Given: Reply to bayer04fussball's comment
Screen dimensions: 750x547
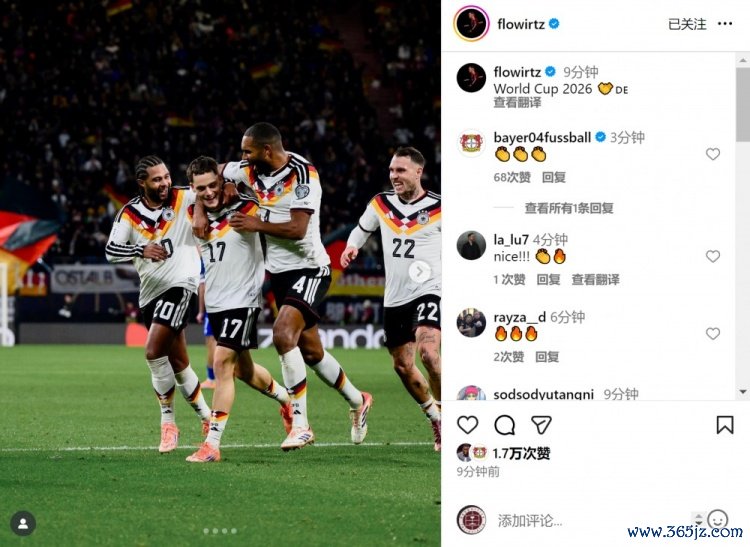Looking at the screenshot, I should tap(554, 177).
